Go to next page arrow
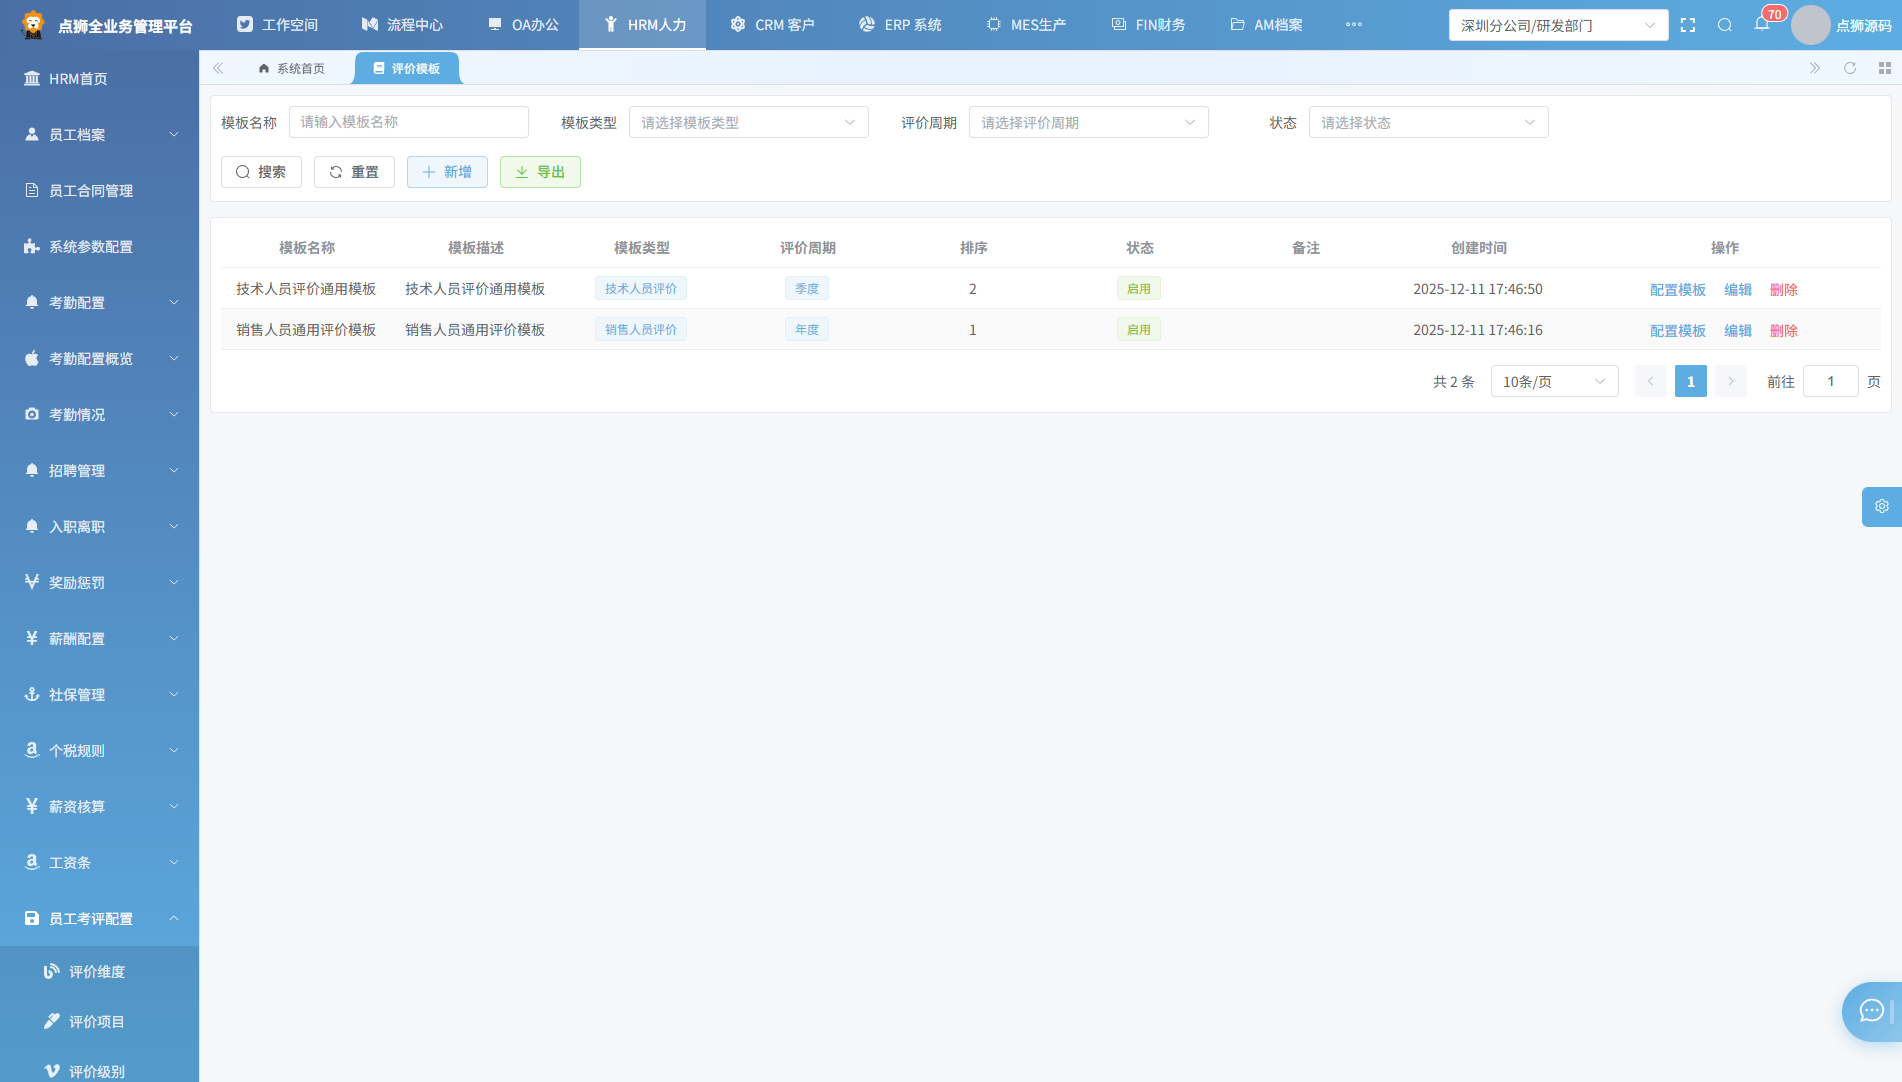Viewport: 1902px width, 1082px height. click(x=1731, y=381)
